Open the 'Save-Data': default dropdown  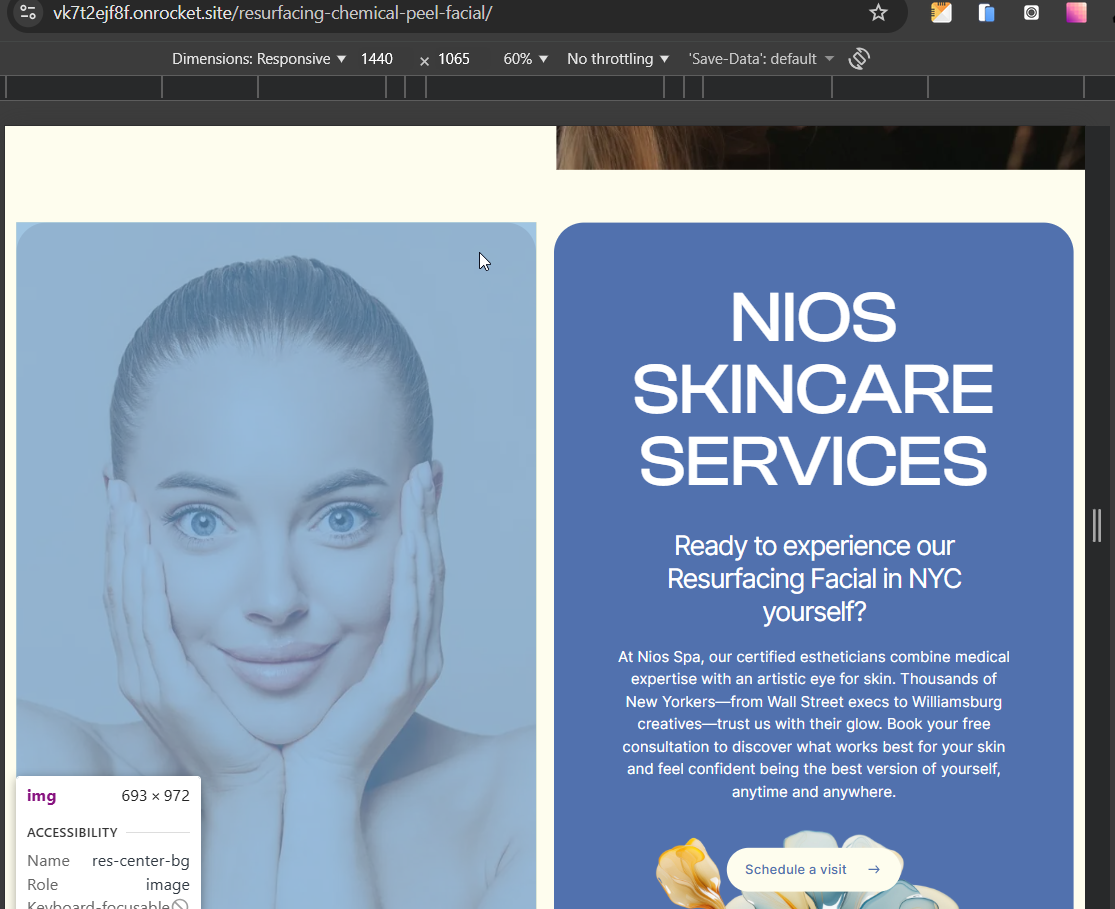tap(761, 59)
